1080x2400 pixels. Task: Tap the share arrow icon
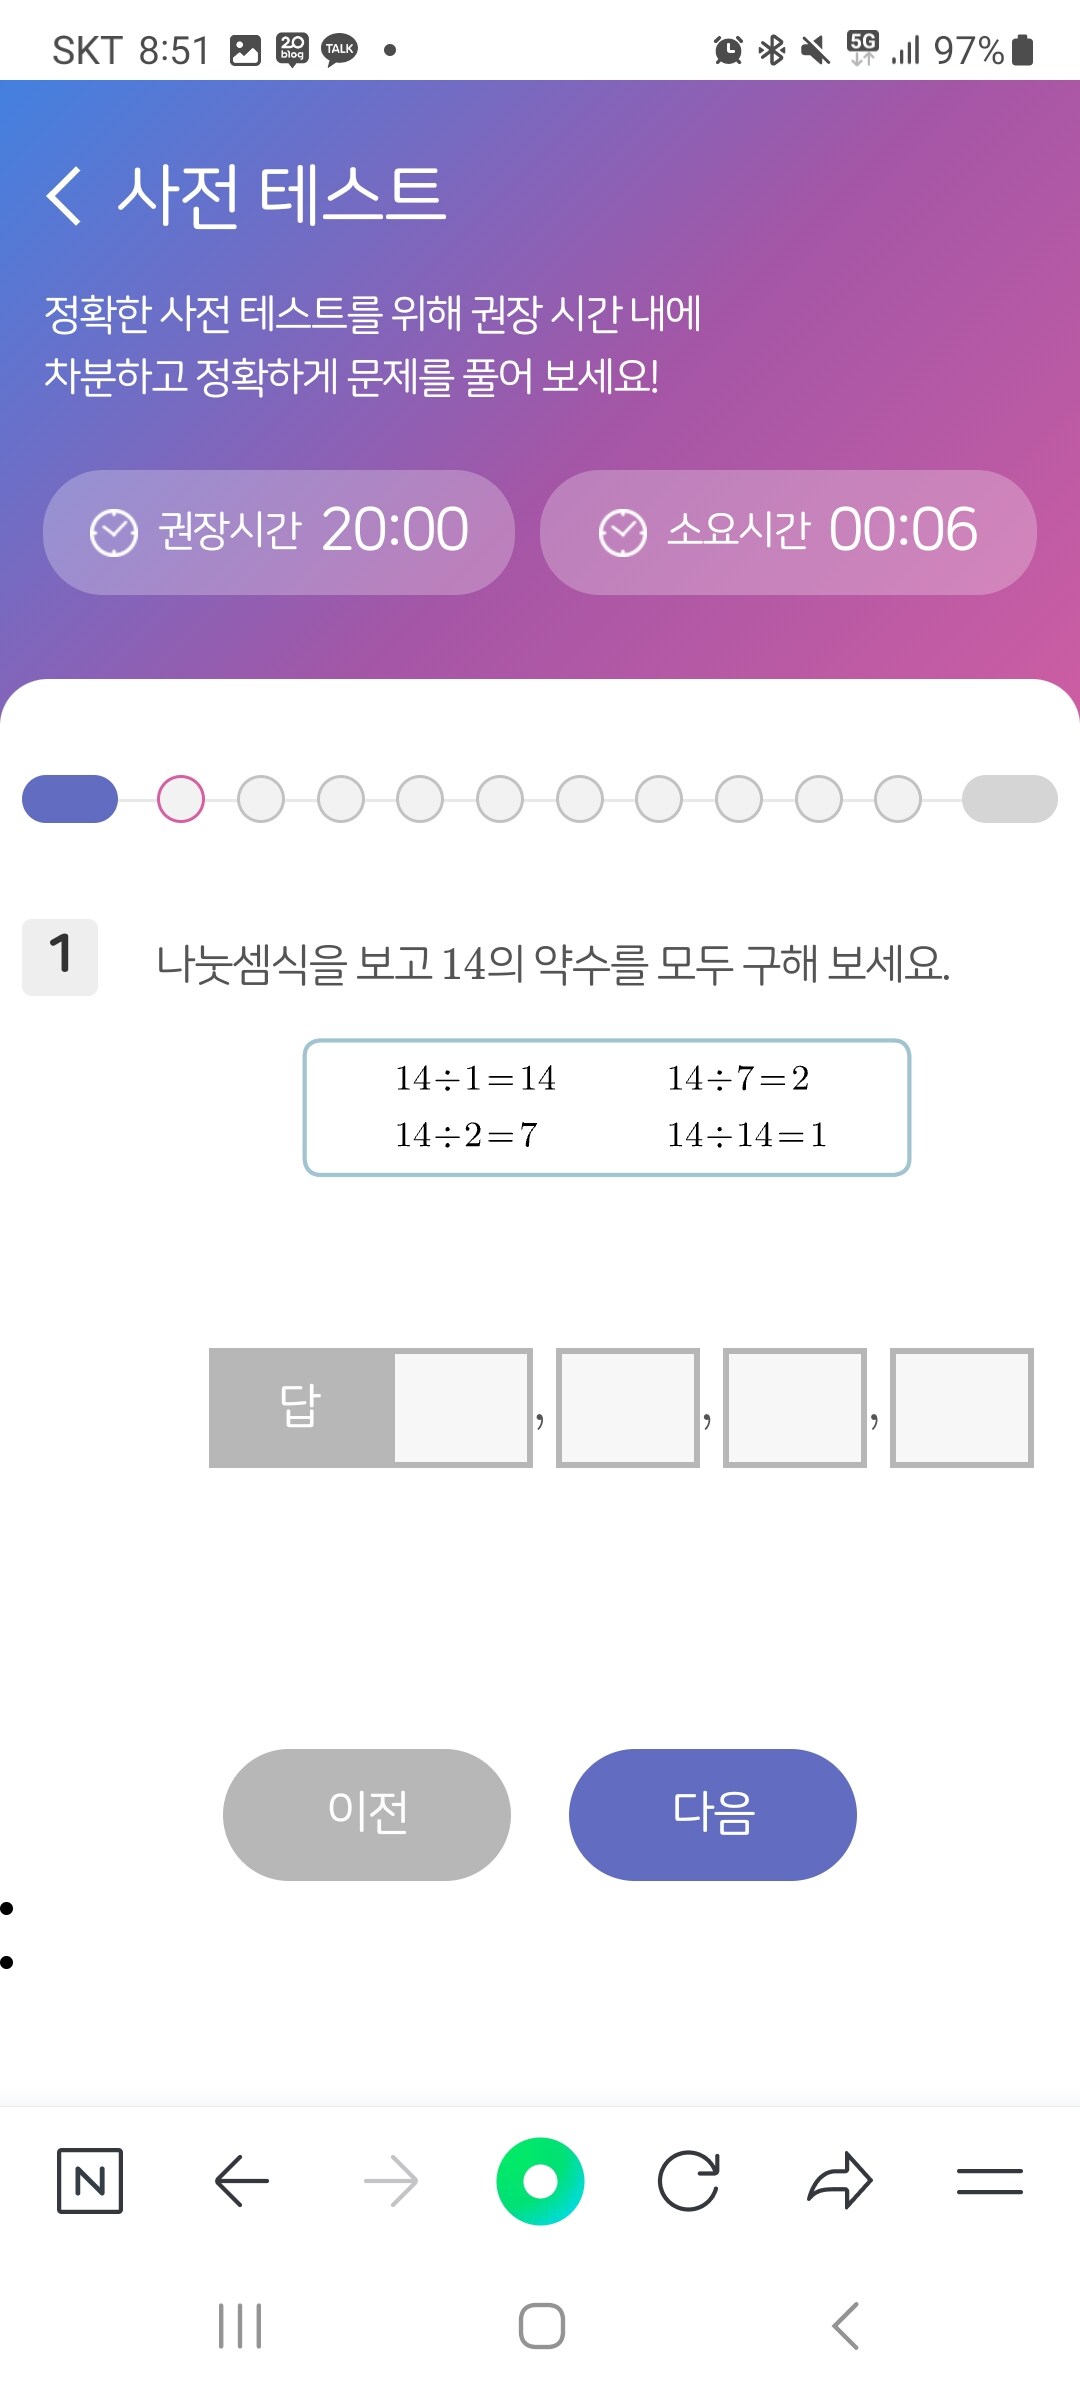840,2180
